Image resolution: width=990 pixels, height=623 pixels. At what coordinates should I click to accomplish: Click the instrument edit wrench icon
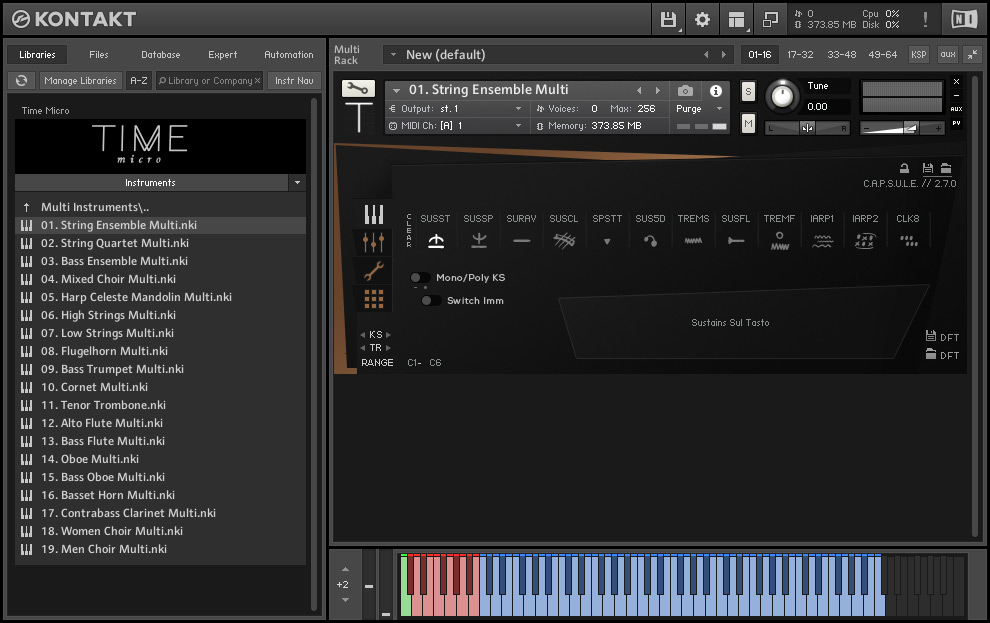[x=358, y=89]
